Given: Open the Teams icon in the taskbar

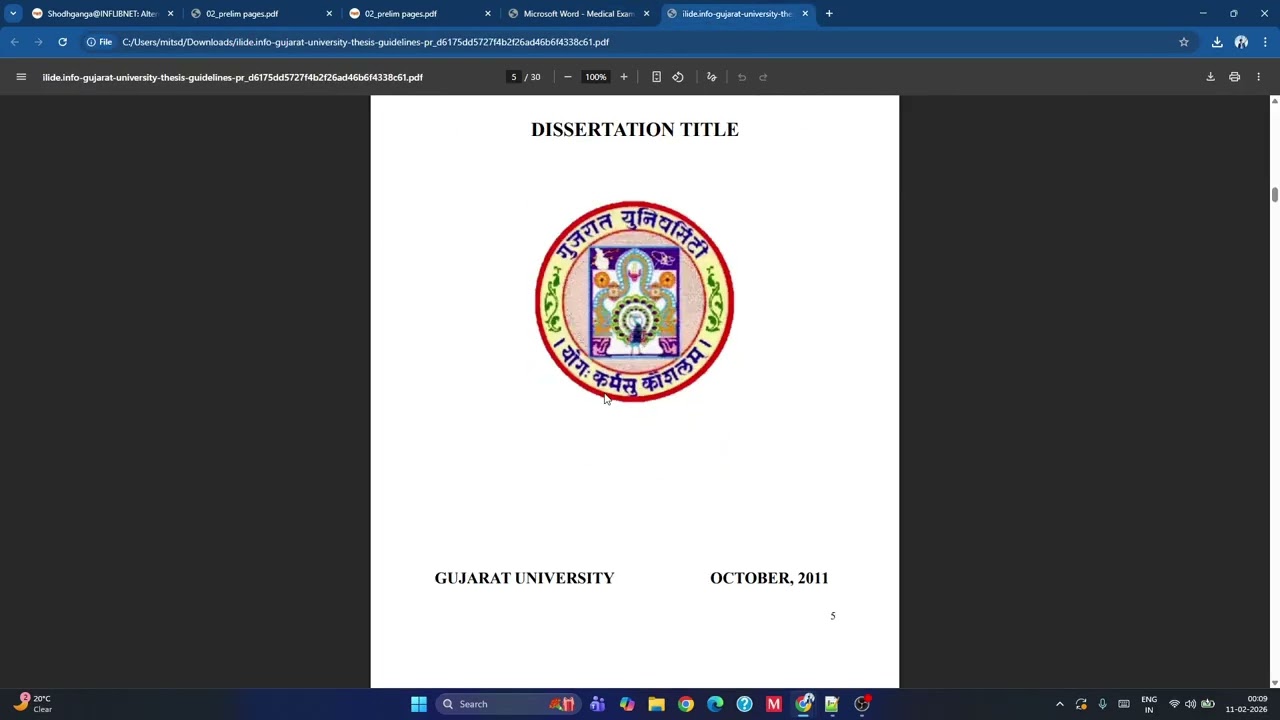Looking at the screenshot, I should point(597,704).
